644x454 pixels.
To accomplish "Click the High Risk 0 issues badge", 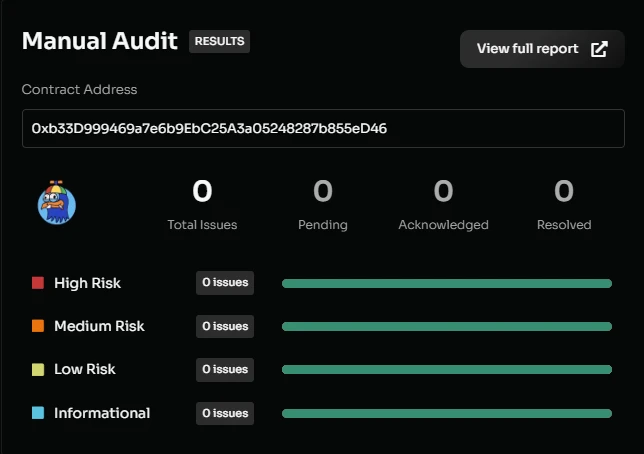I will [x=225, y=283].
